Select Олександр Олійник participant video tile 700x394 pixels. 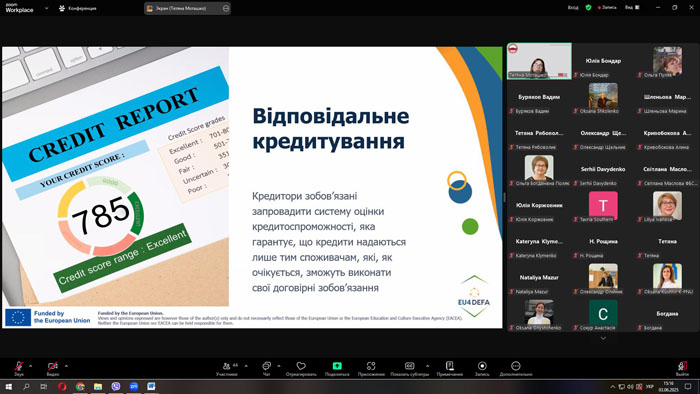[603, 278]
